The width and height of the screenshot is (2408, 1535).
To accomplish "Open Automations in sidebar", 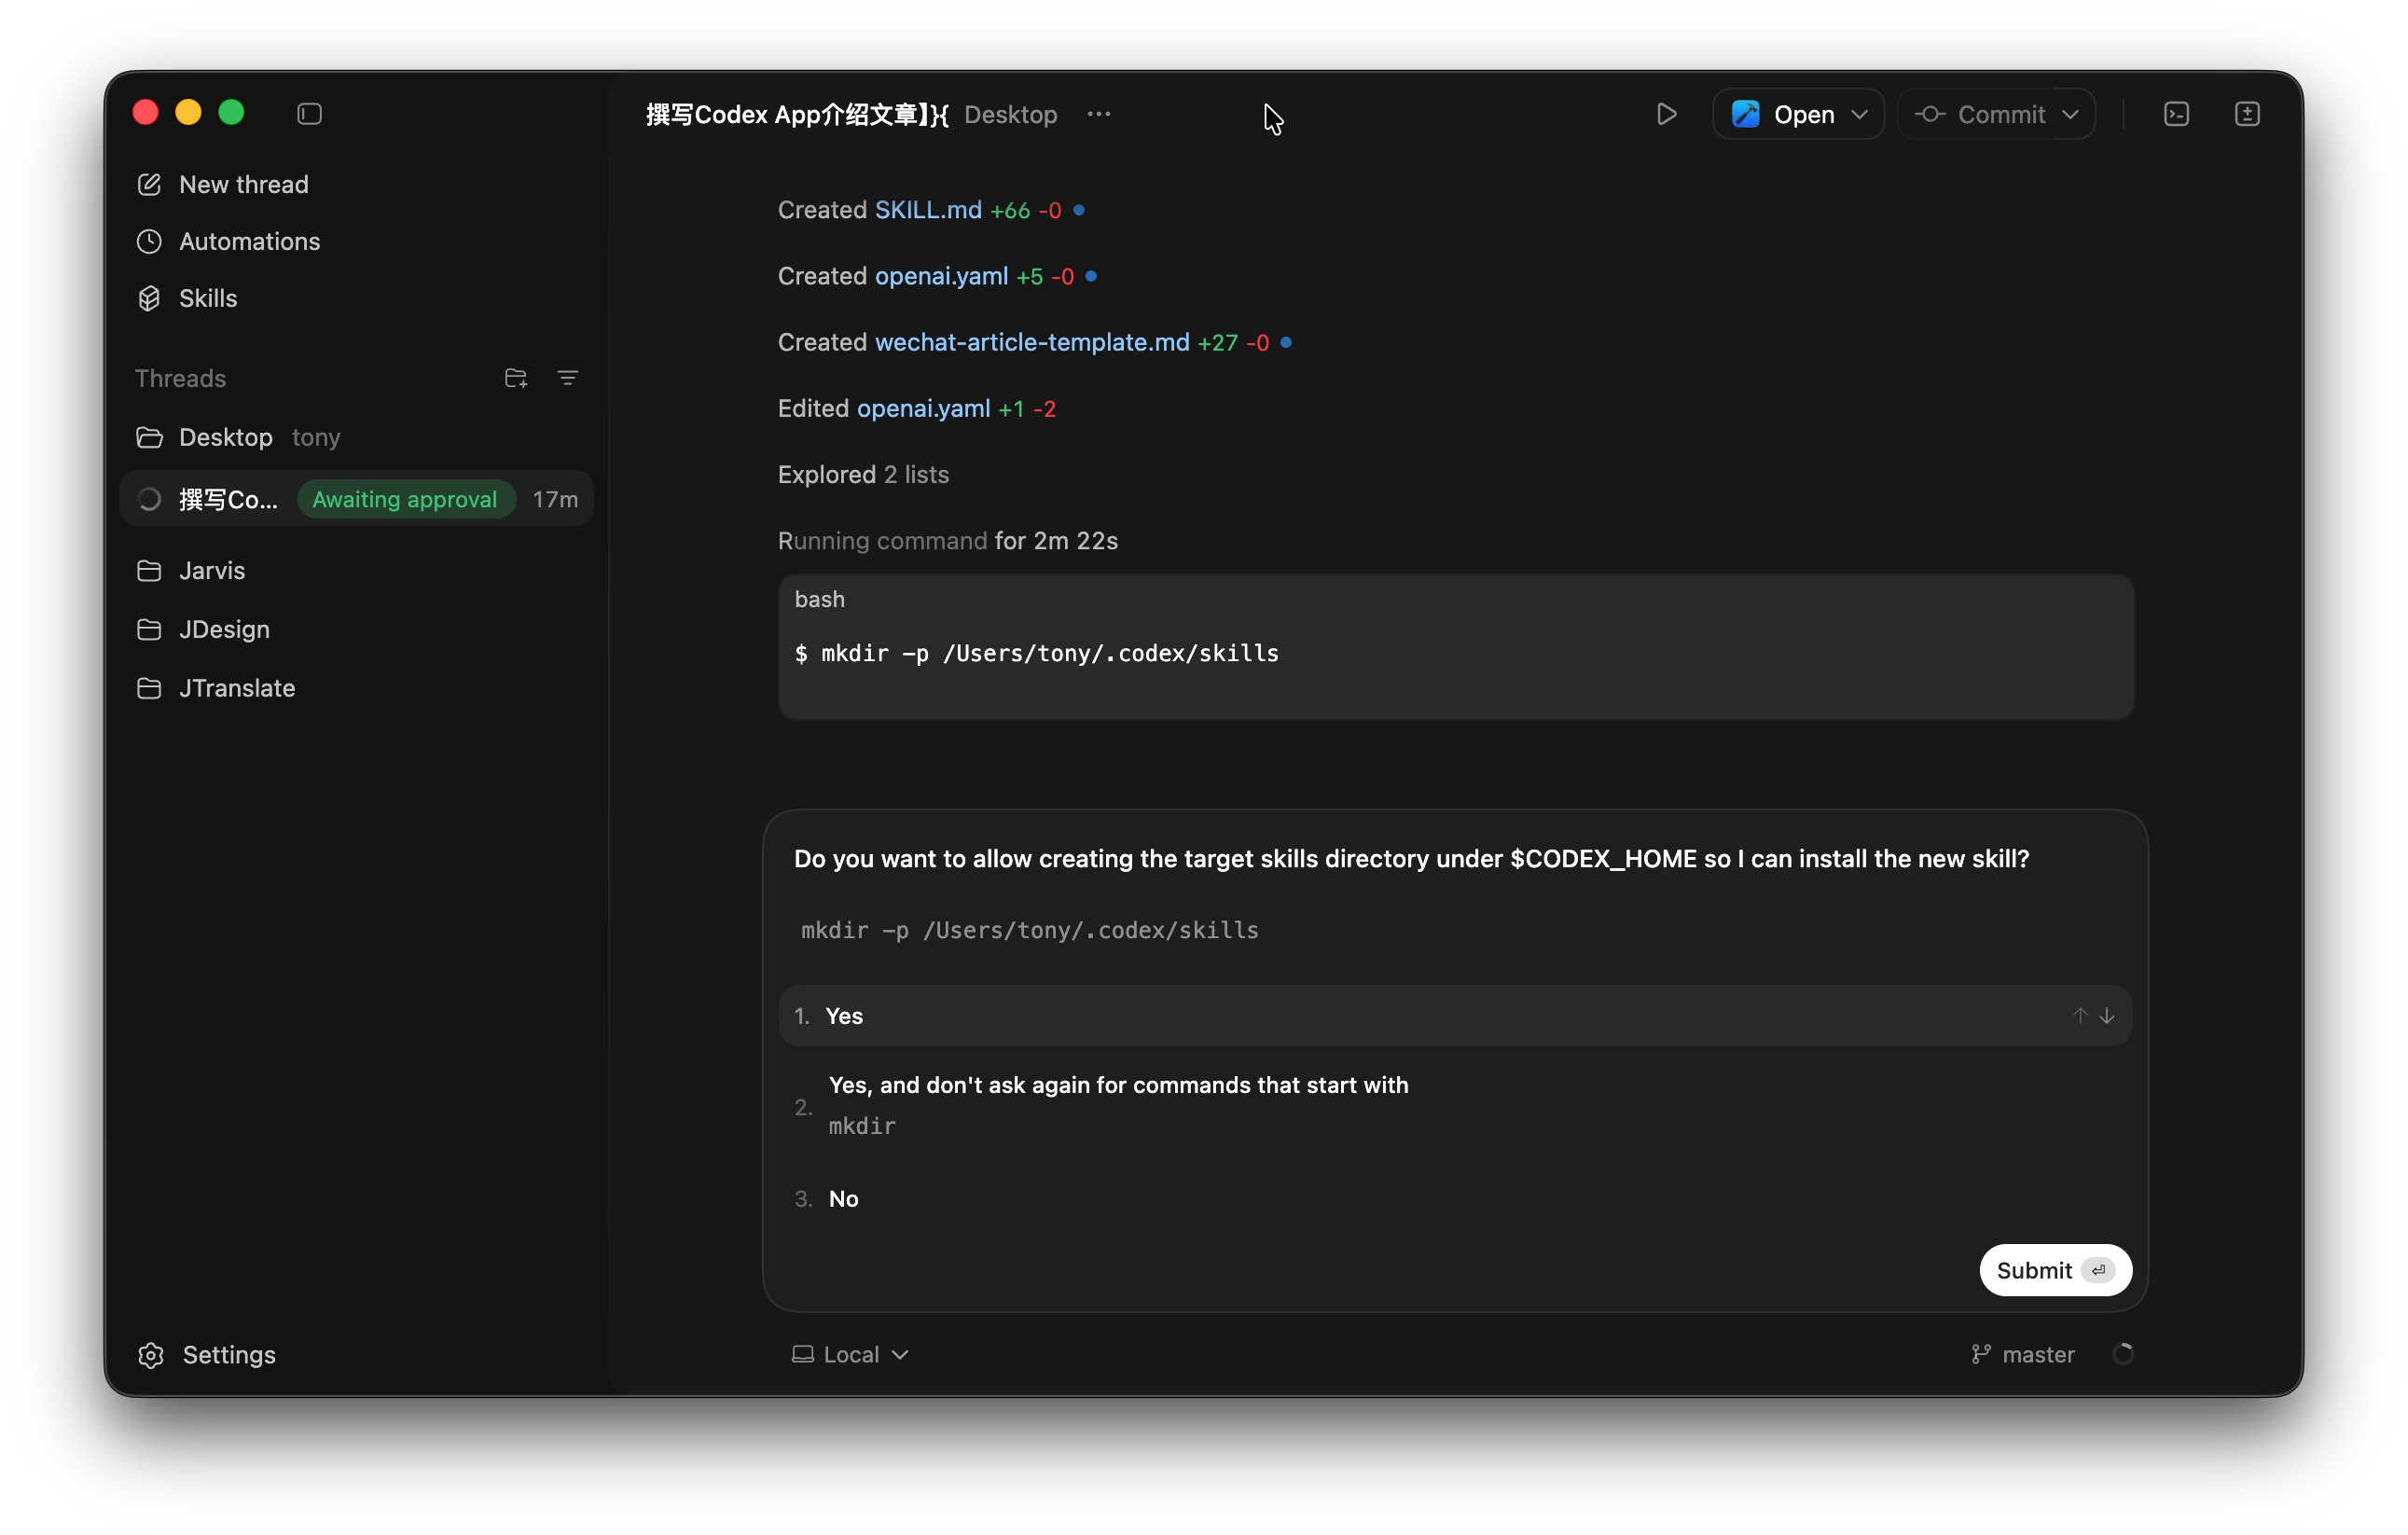I will click(249, 241).
